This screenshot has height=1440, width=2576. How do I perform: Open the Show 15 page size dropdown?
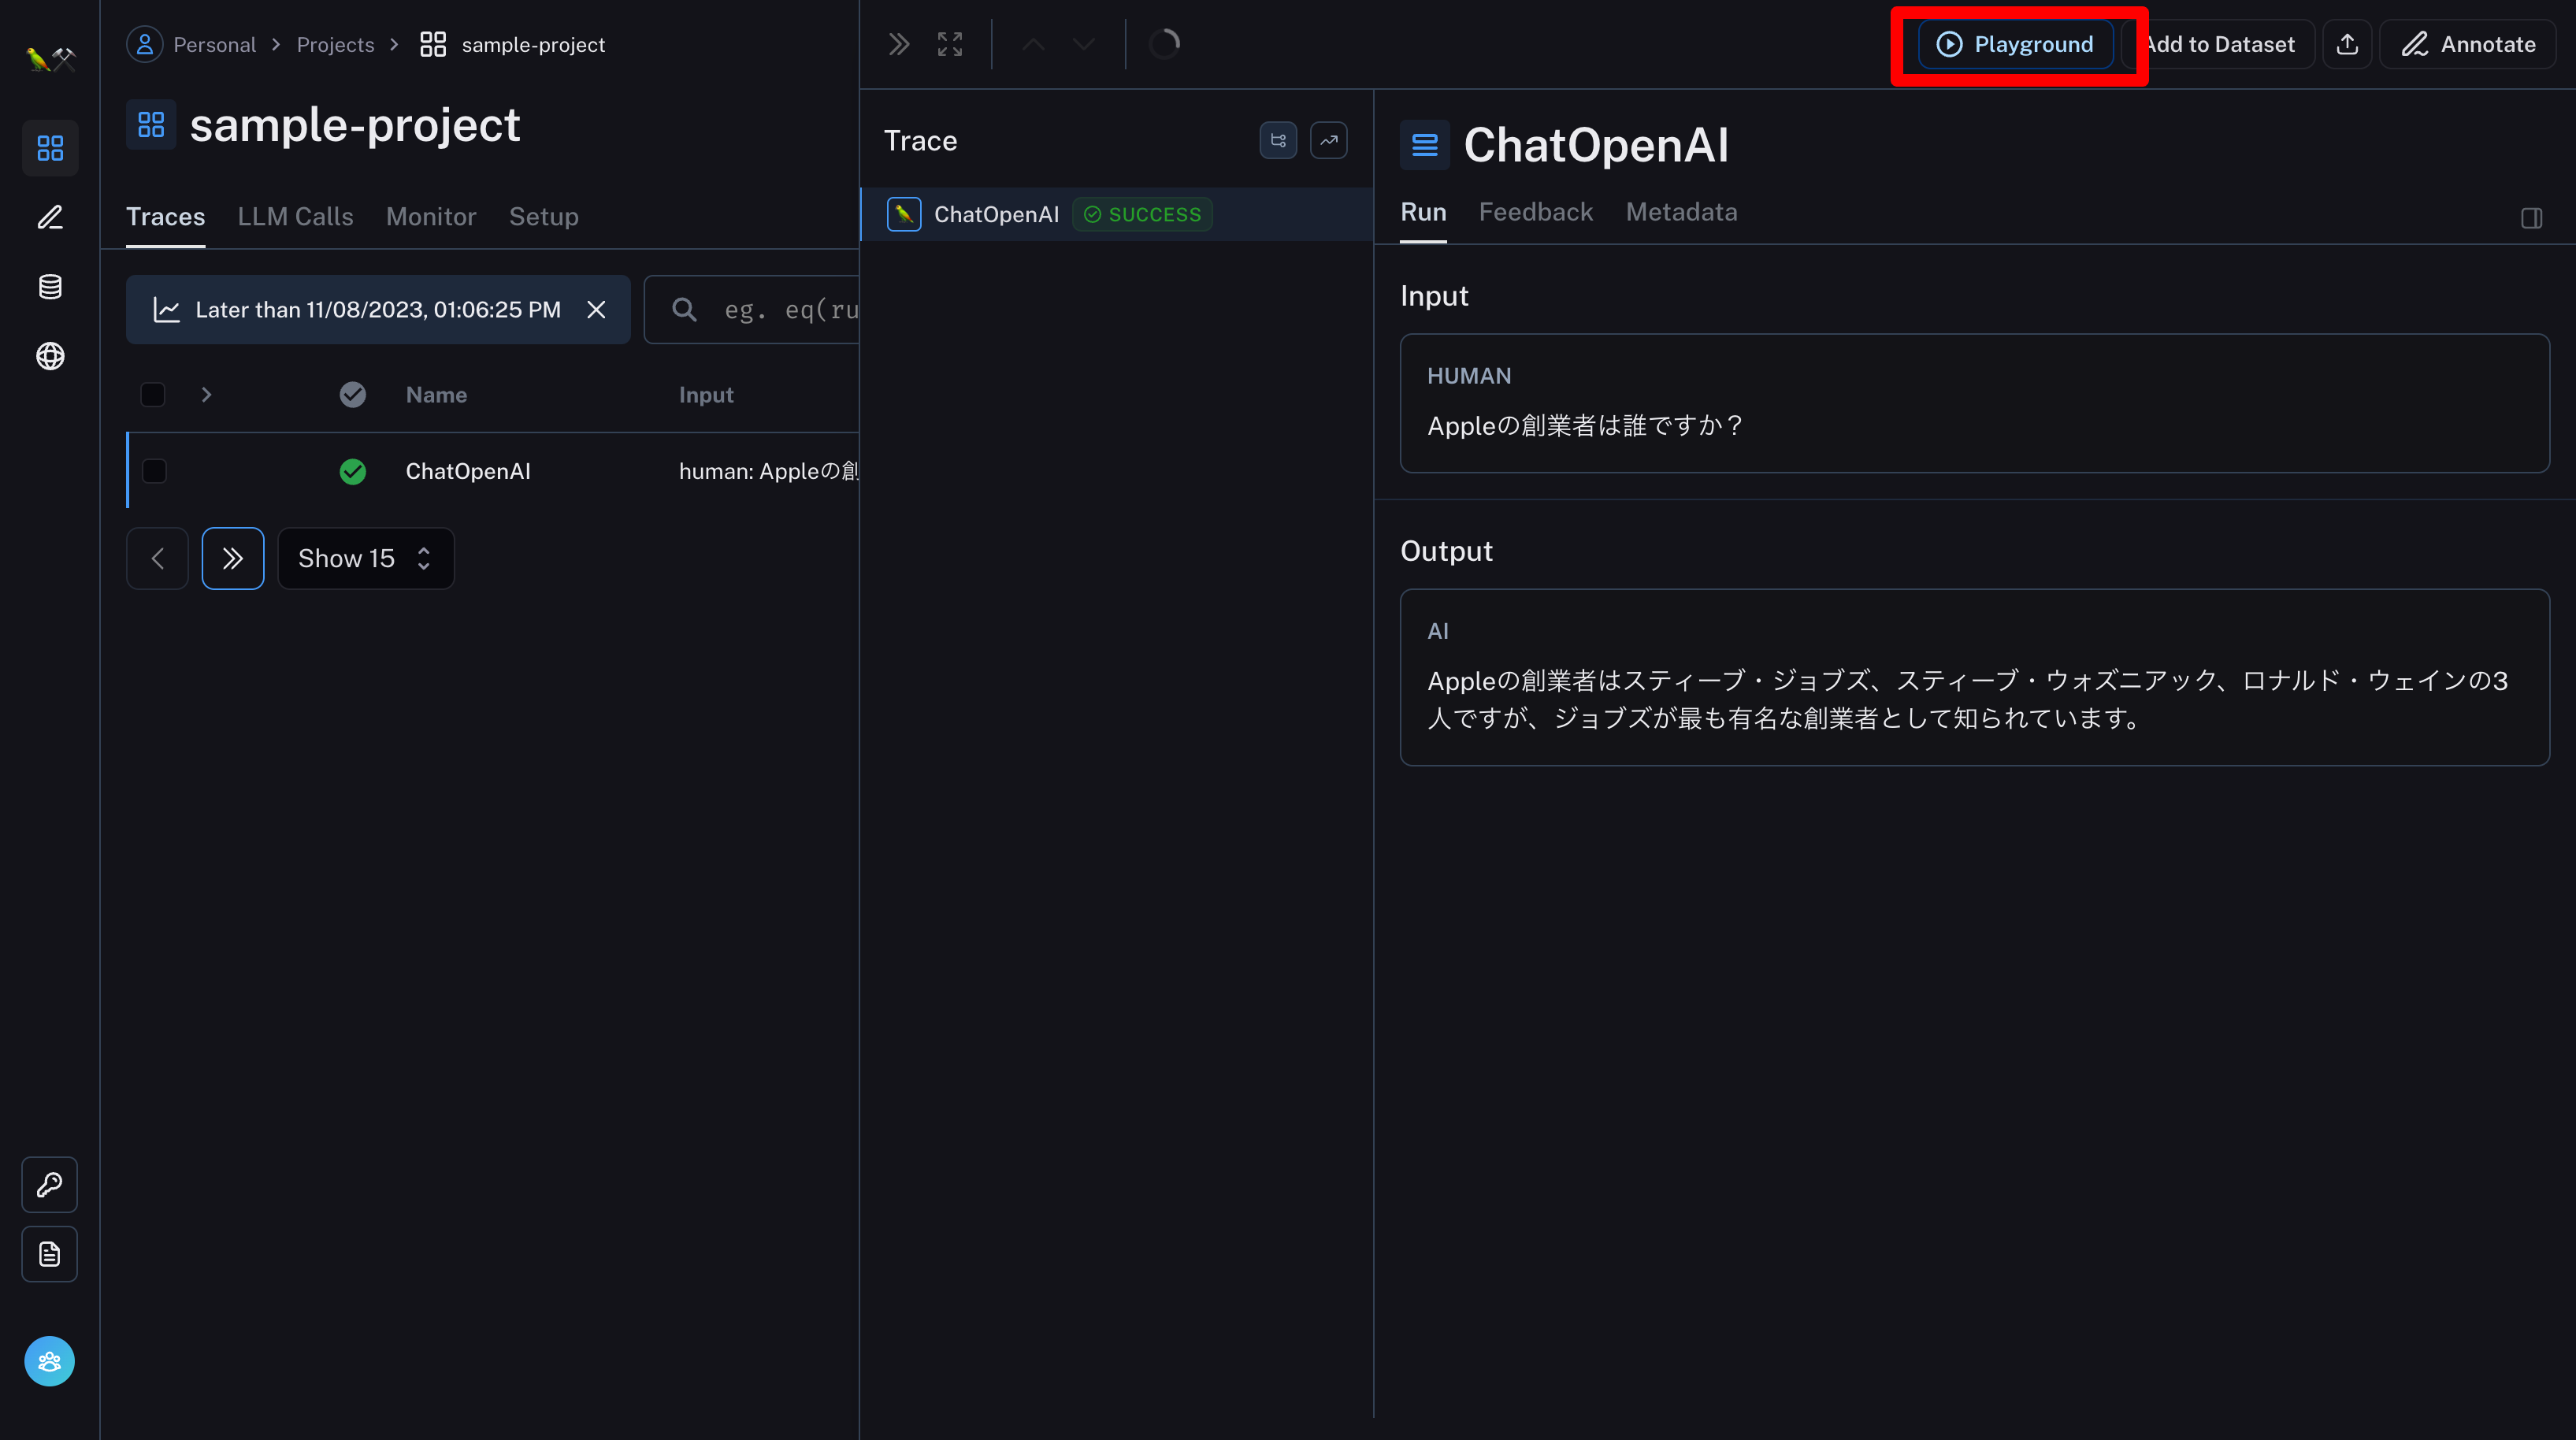(366, 558)
